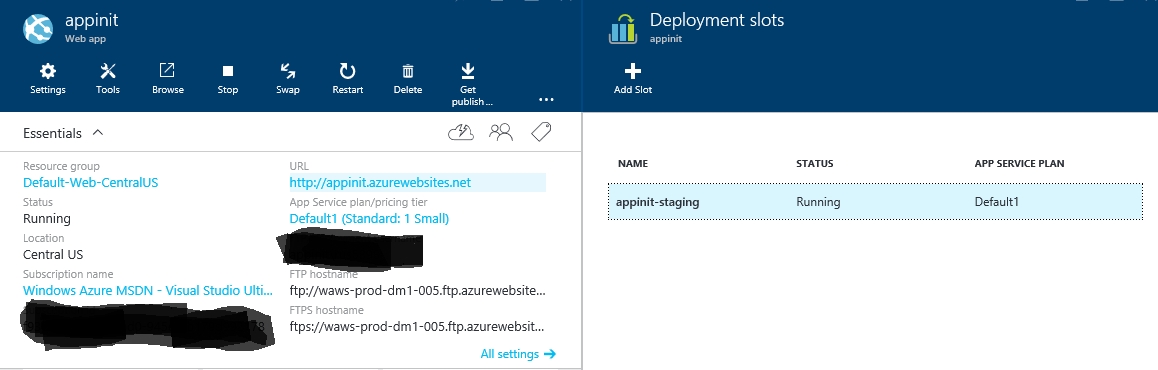Open Default1 (Standard: 1 Small) plan link
The height and width of the screenshot is (370, 1158).
click(369, 219)
